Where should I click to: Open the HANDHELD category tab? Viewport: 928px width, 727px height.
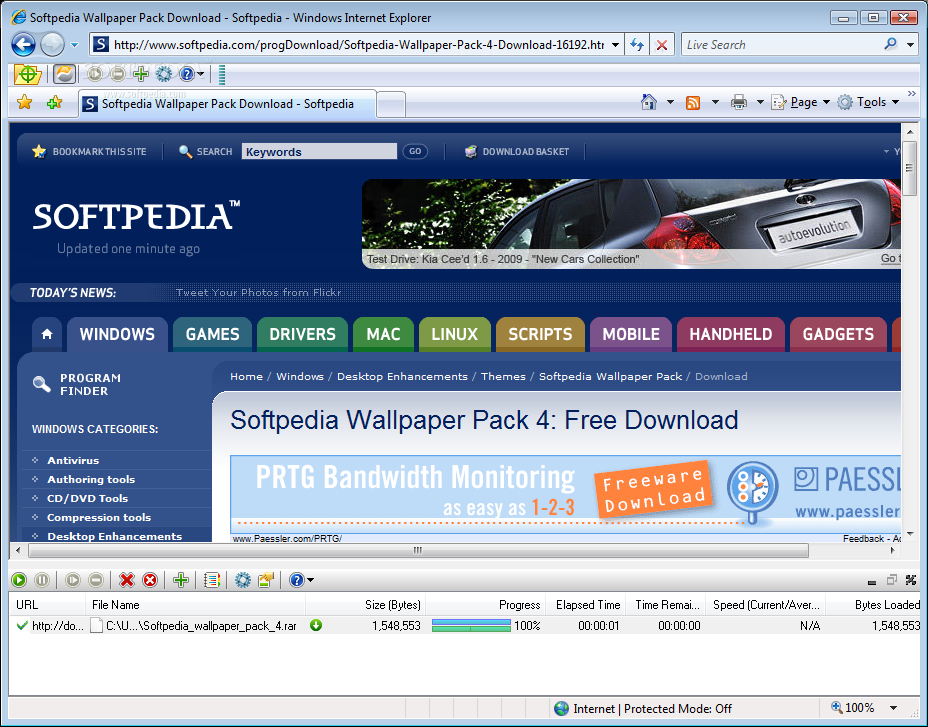click(731, 334)
